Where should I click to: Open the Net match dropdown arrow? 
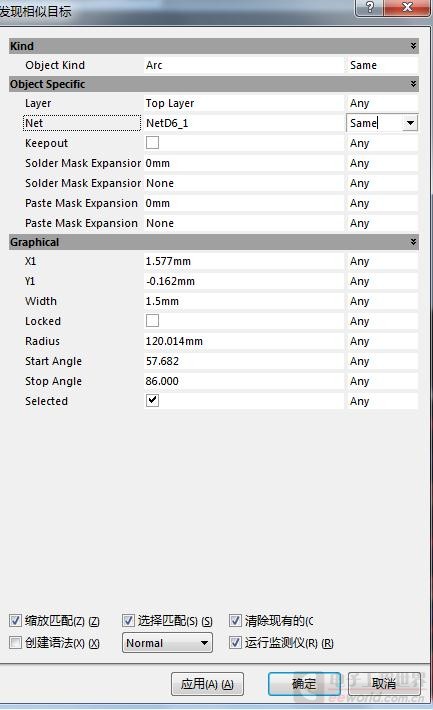click(x=410, y=123)
